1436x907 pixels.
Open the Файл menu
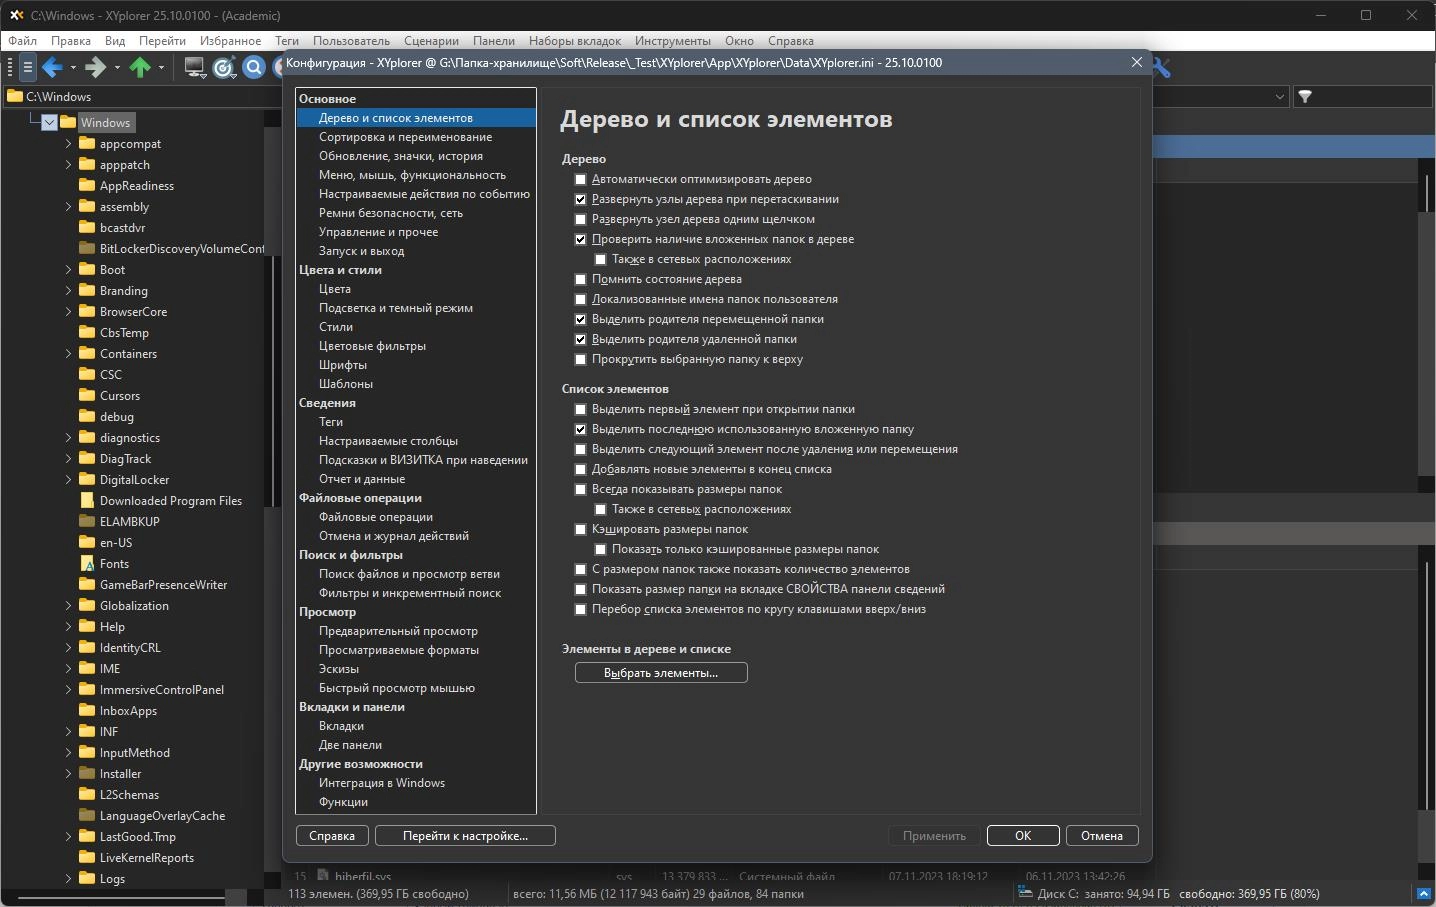tap(23, 41)
